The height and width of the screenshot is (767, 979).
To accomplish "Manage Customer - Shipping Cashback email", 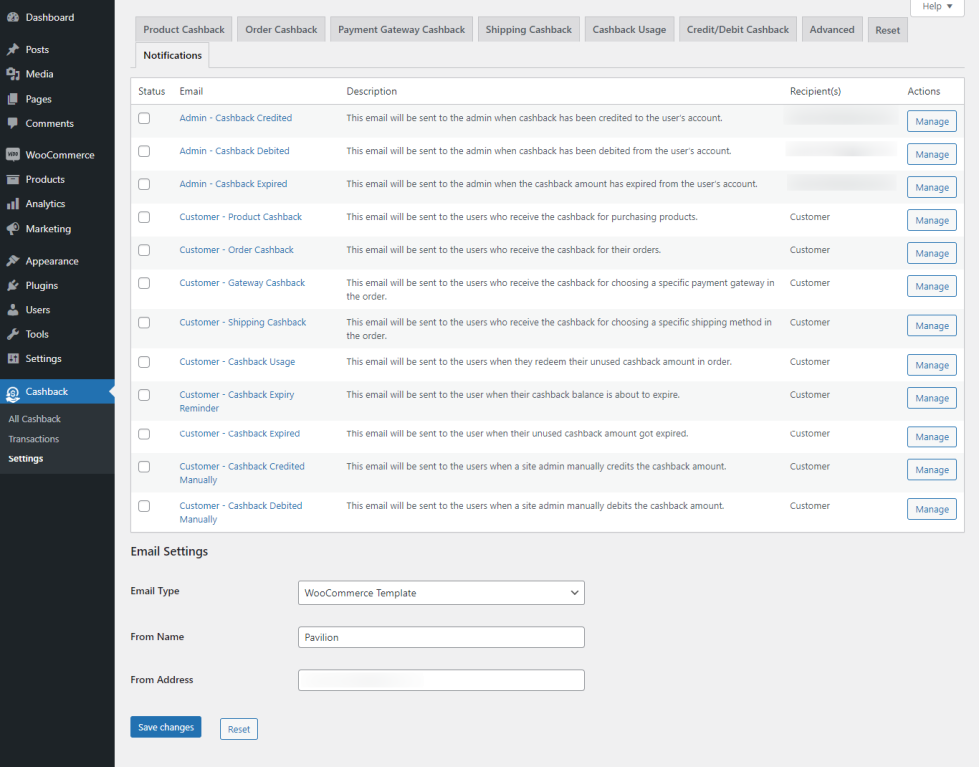I will coord(932,325).
